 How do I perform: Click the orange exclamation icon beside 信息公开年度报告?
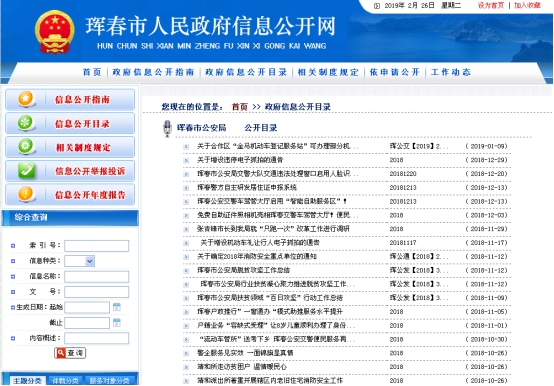pyautogui.click(x=25, y=194)
